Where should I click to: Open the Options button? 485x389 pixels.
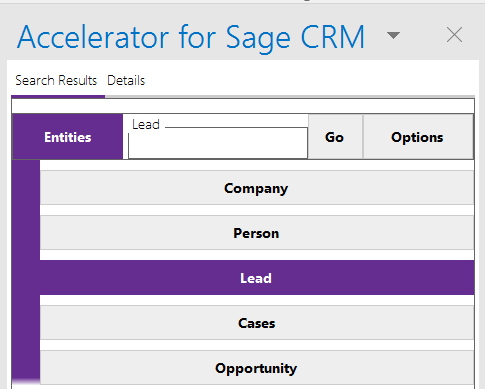pos(418,137)
